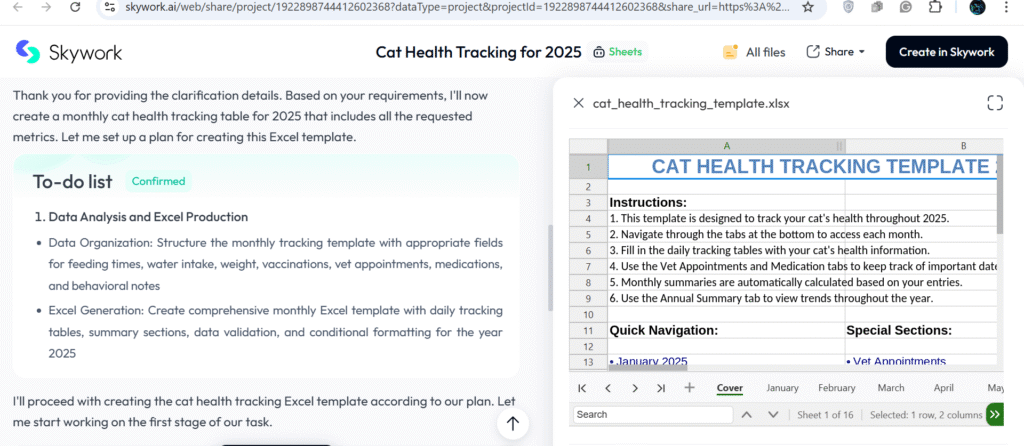Switch to the January sheet tab
The height and width of the screenshot is (446, 1024).
click(782, 388)
